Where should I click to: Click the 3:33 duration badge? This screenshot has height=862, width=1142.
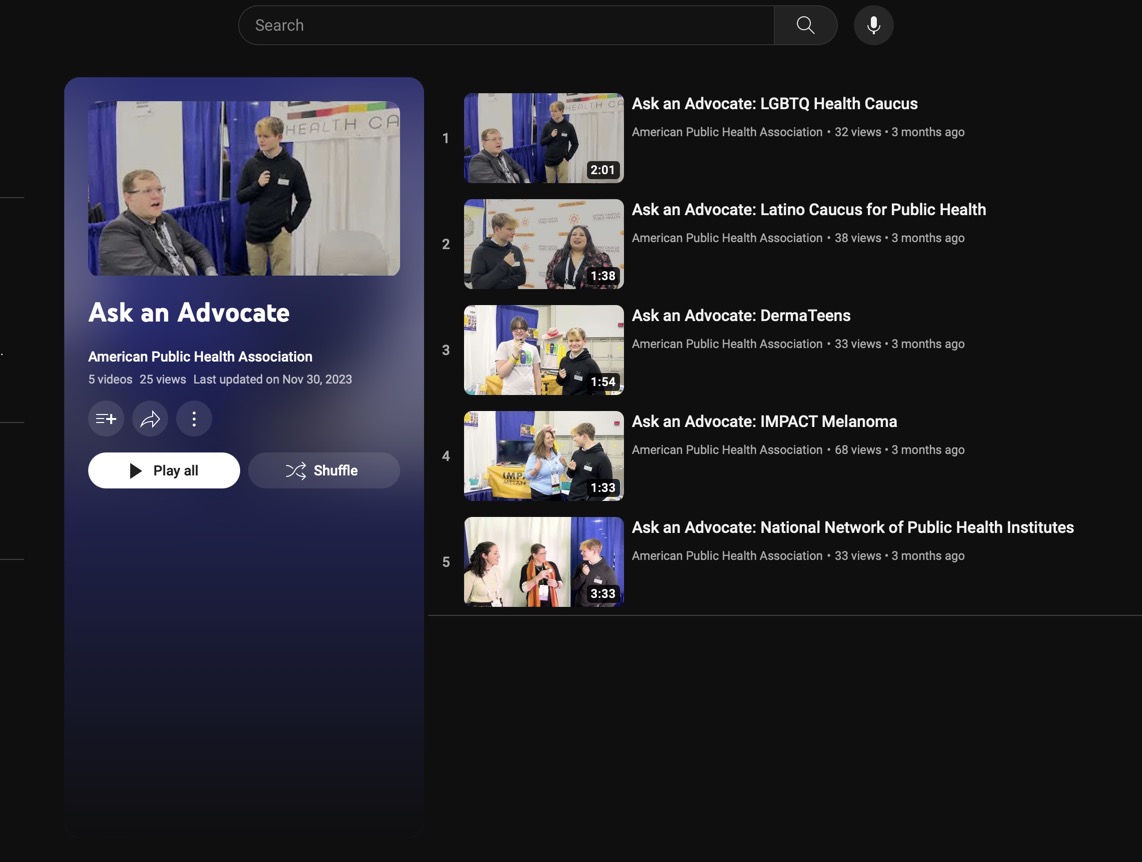click(x=602, y=593)
